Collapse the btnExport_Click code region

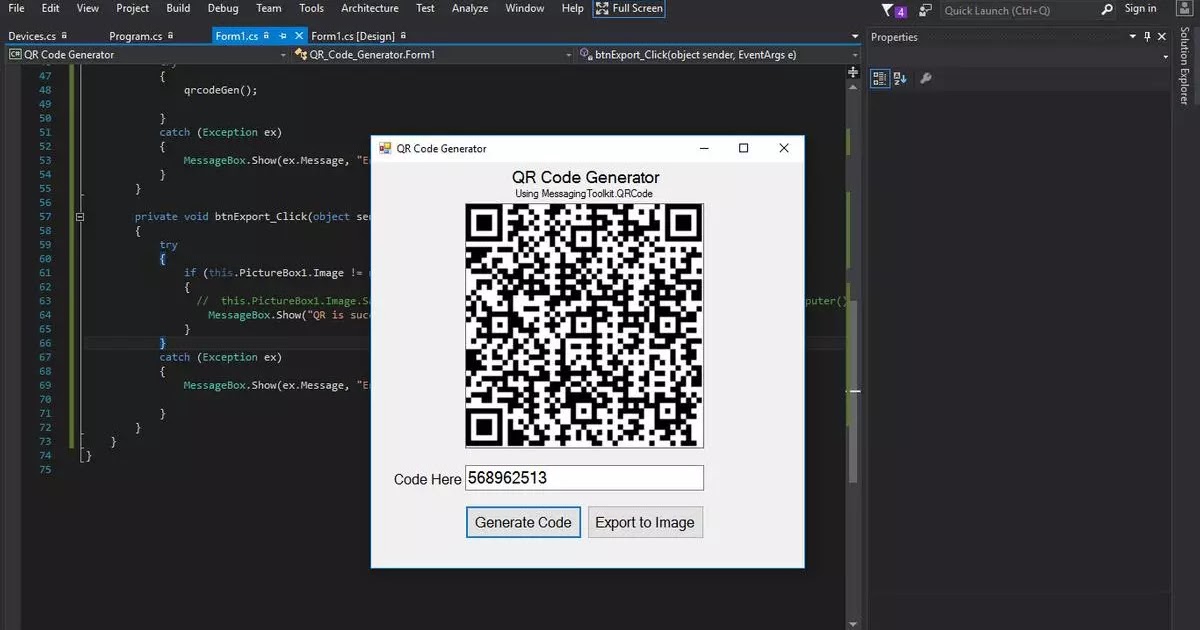coord(79,216)
